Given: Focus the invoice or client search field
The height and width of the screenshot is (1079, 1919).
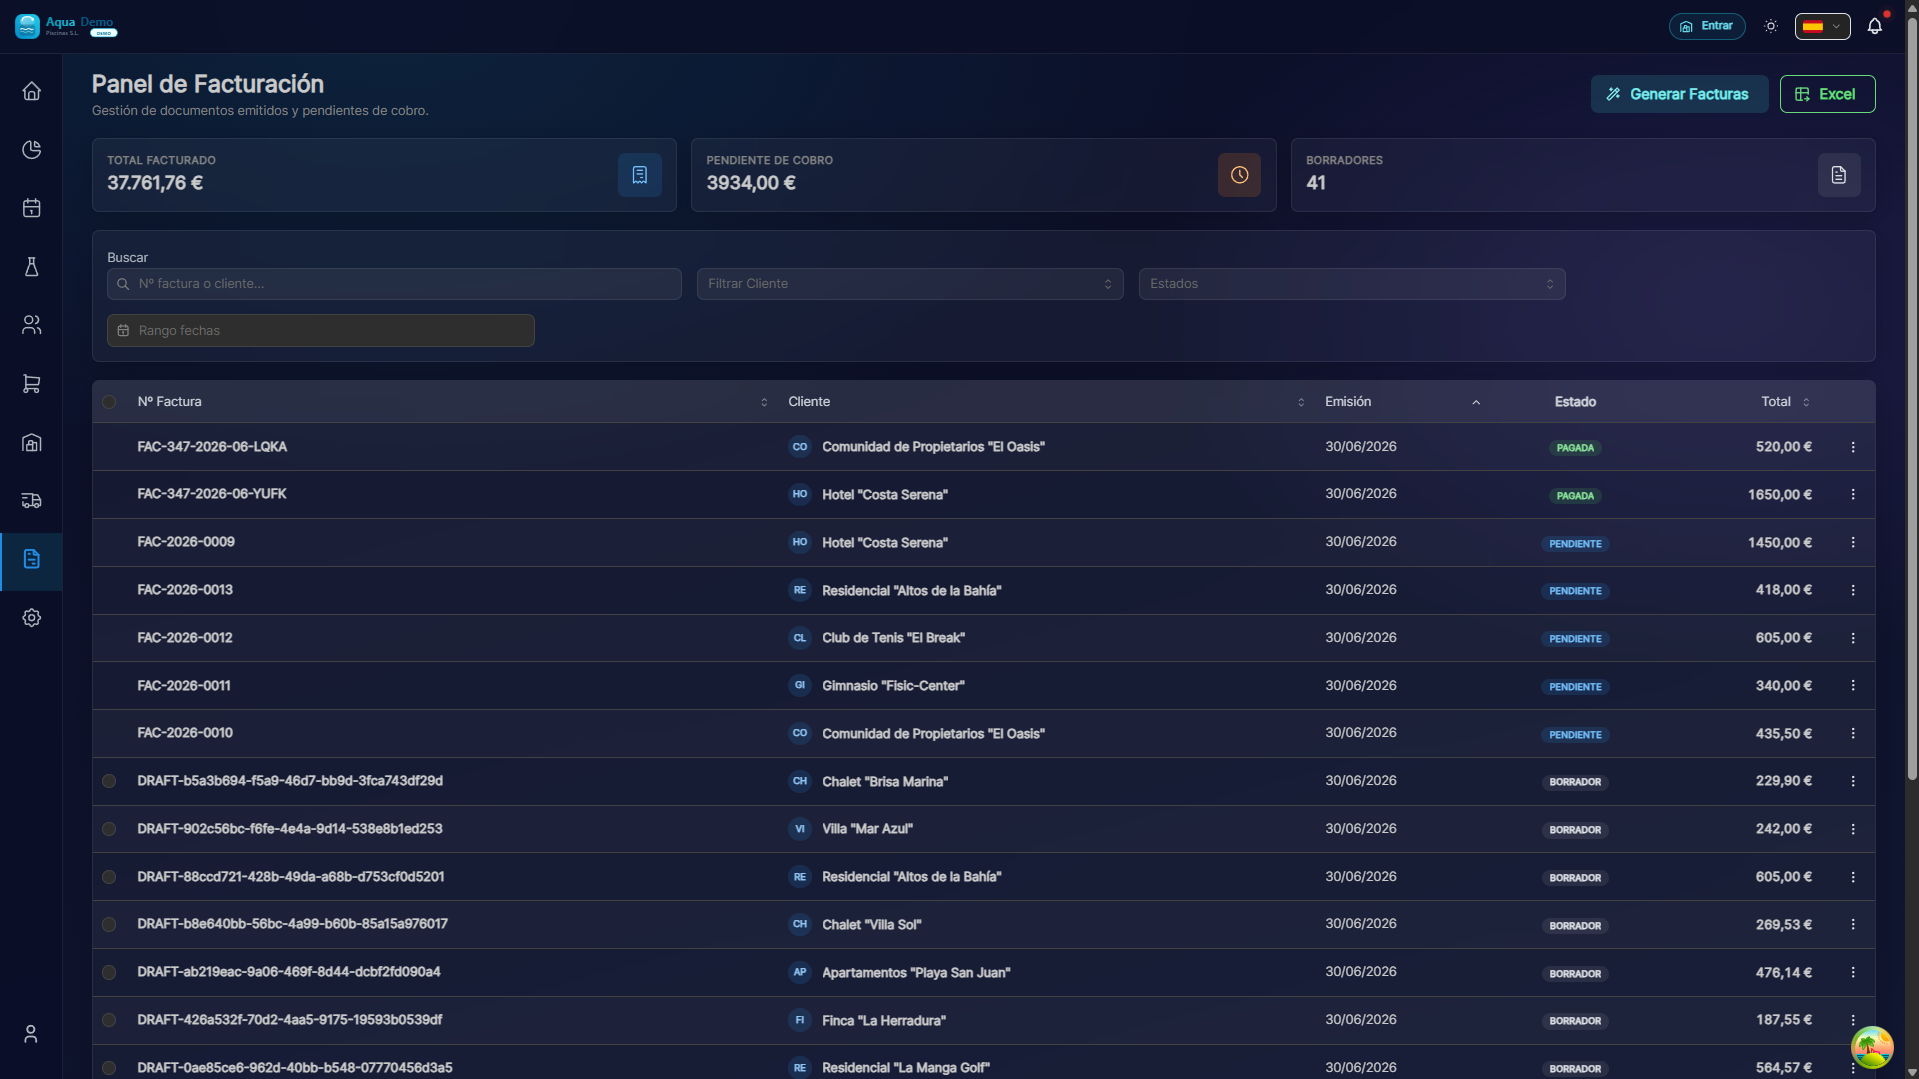Looking at the screenshot, I should tap(394, 284).
